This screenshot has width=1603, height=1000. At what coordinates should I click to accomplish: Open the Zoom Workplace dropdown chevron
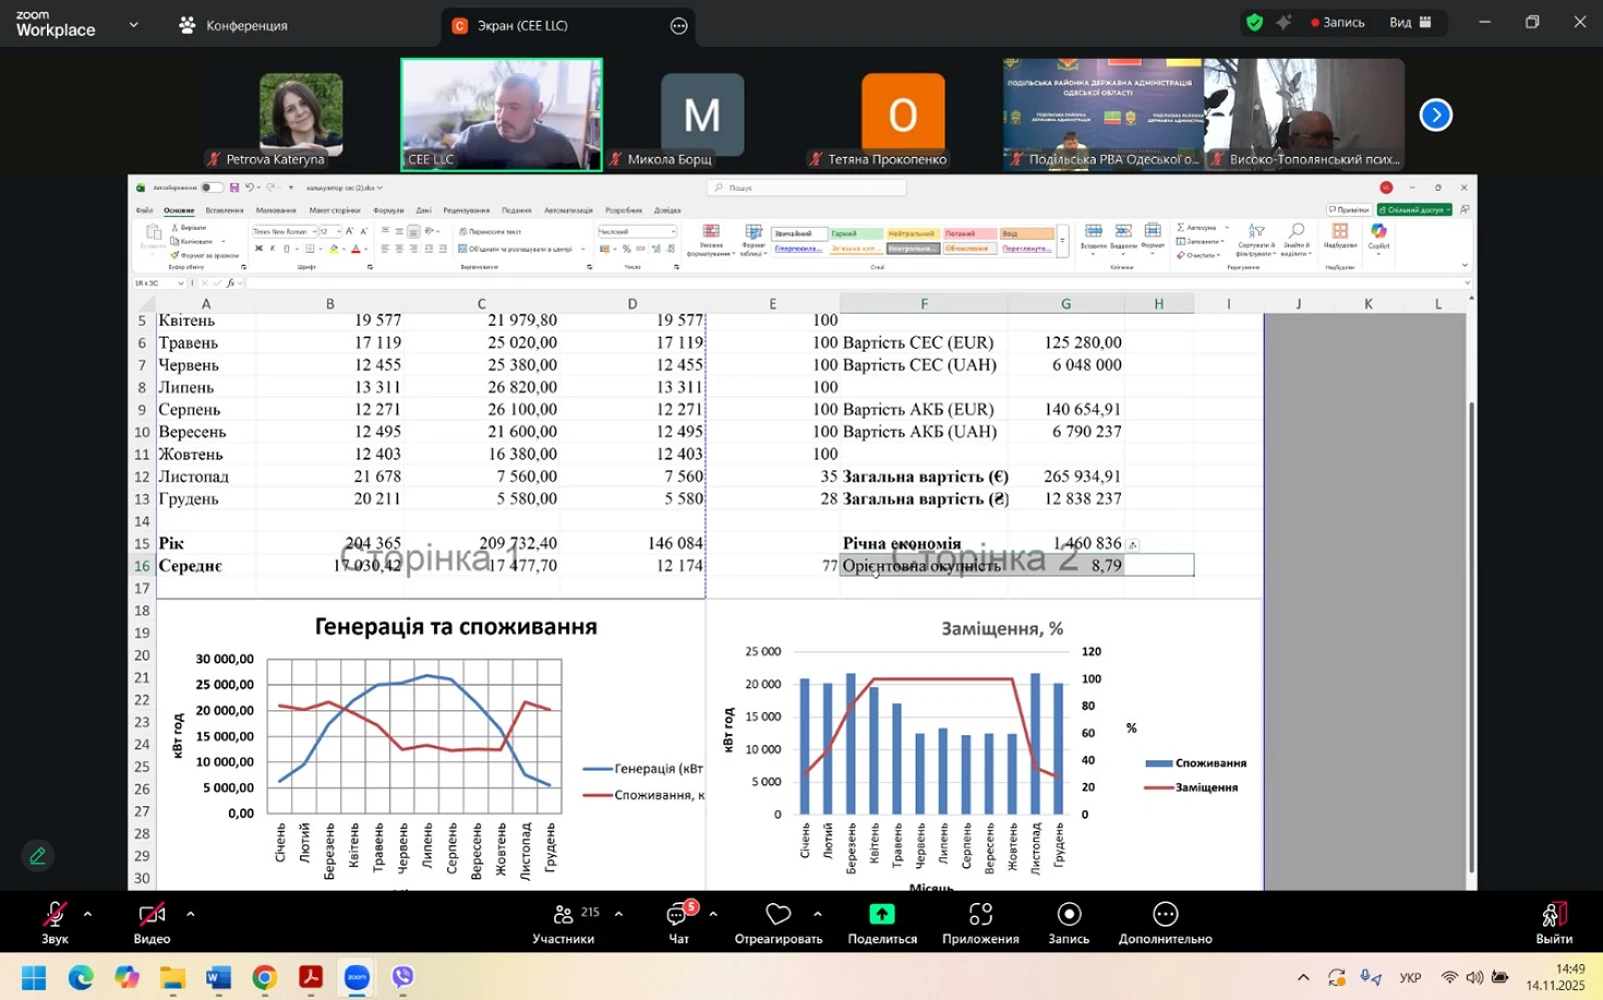(133, 25)
